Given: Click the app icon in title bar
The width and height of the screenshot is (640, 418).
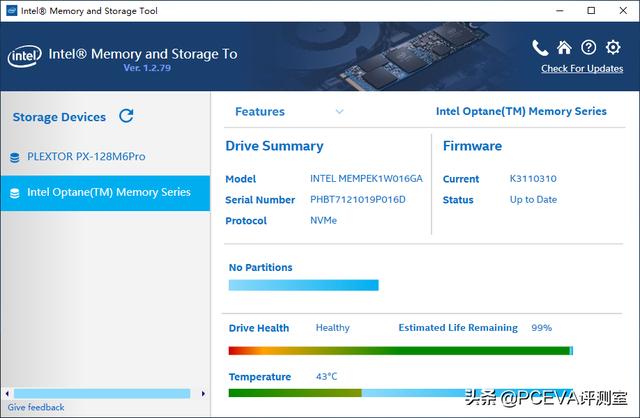Looking at the screenshot, I should pyautogui.click(x=12, y=11).
